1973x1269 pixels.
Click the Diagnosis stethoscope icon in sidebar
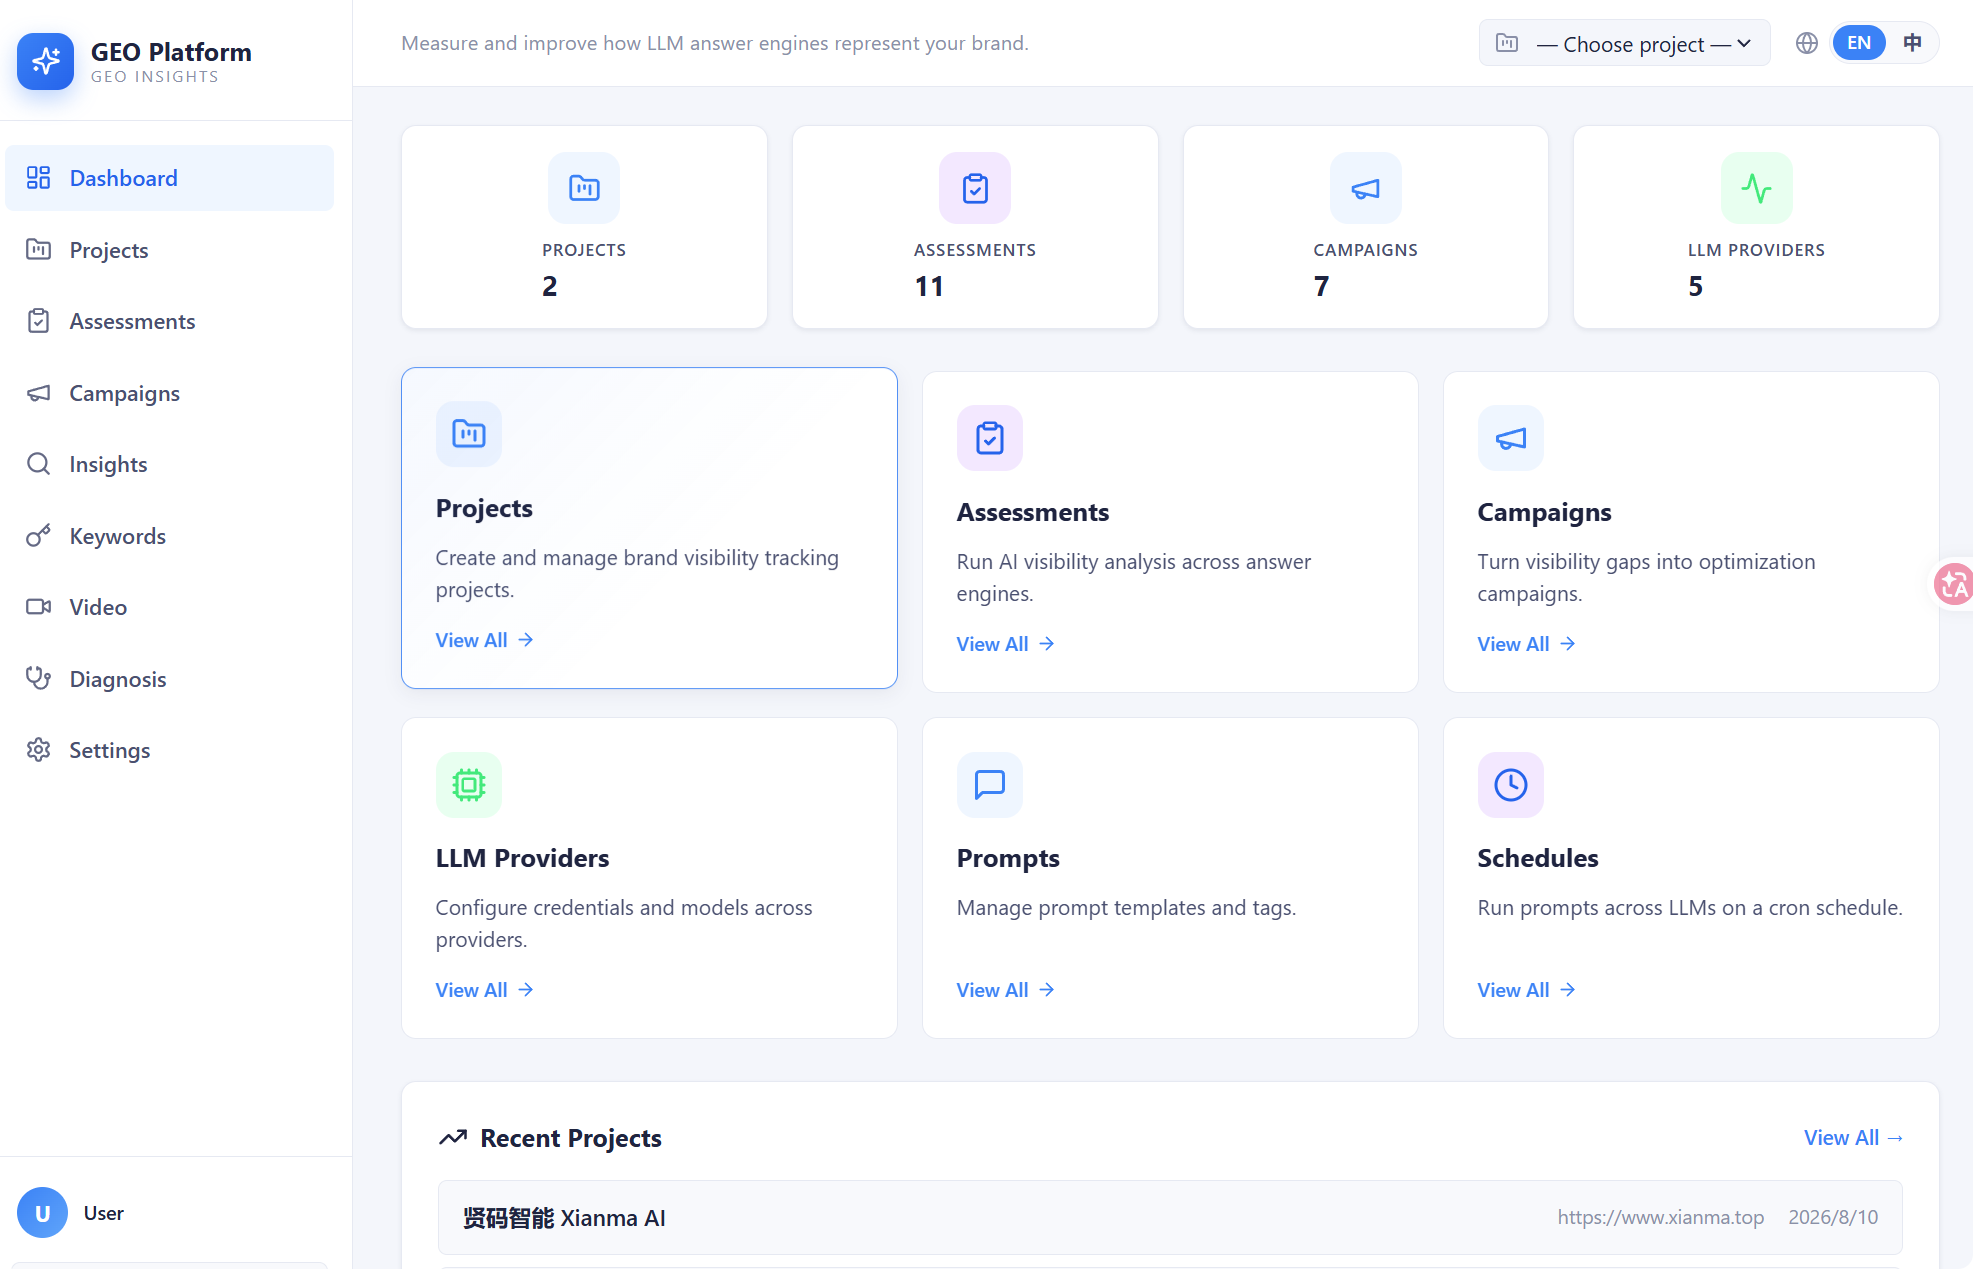tap(38, 679)
